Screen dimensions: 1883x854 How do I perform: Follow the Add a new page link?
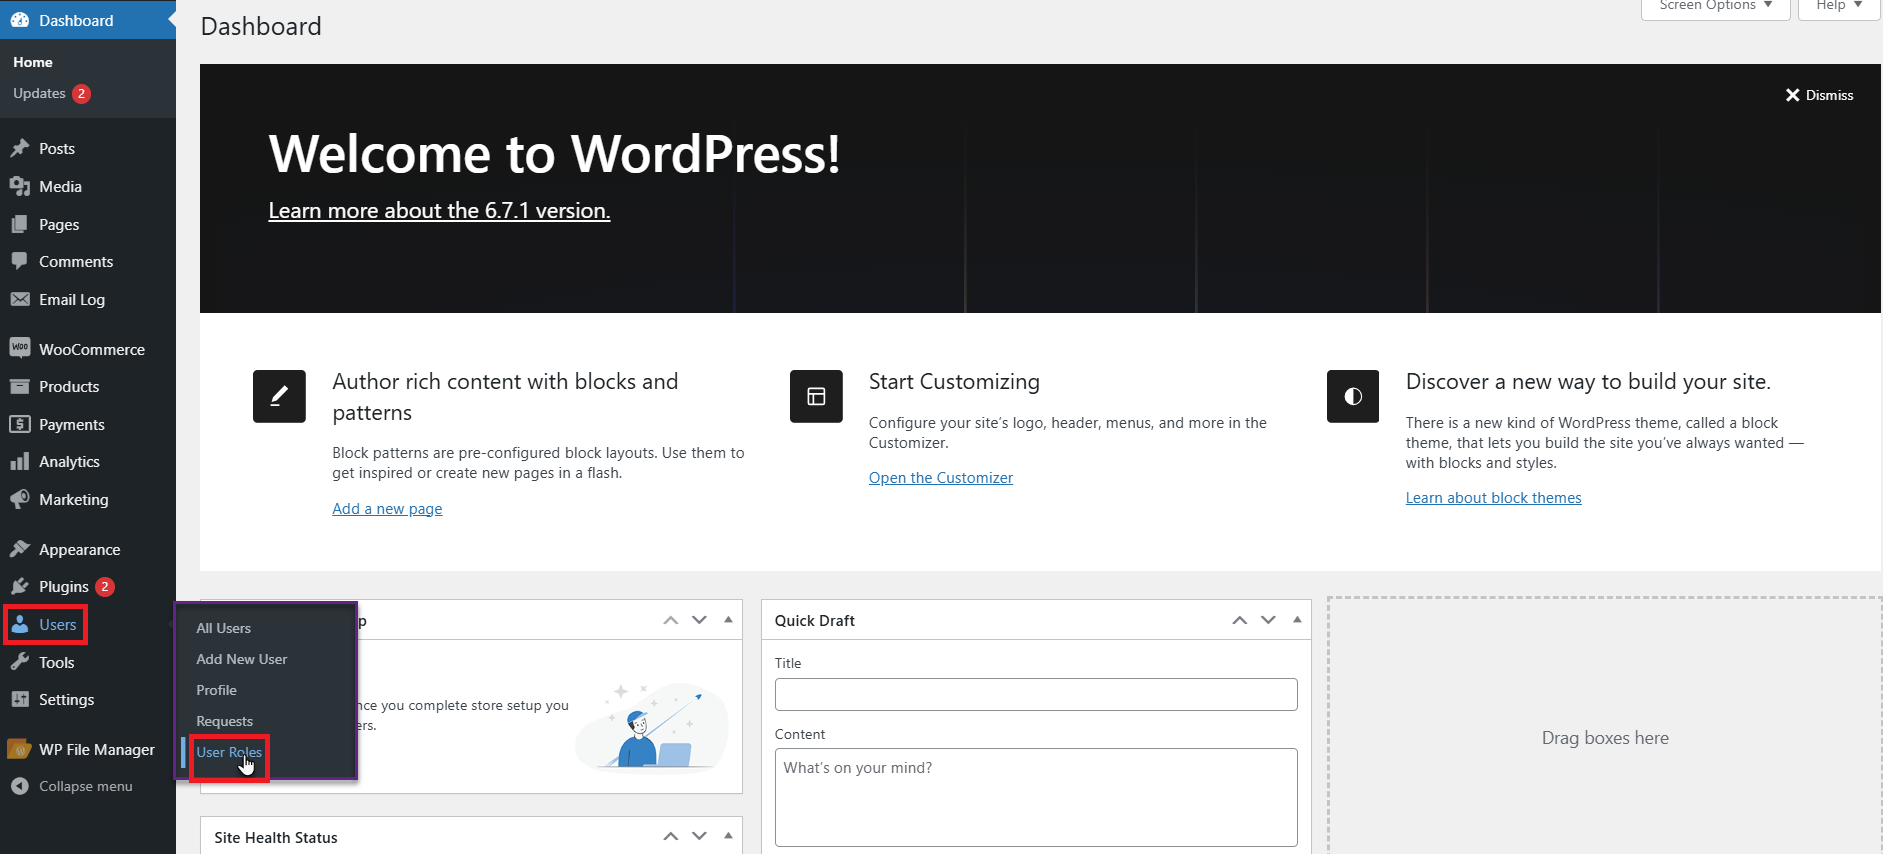(387, 509)
